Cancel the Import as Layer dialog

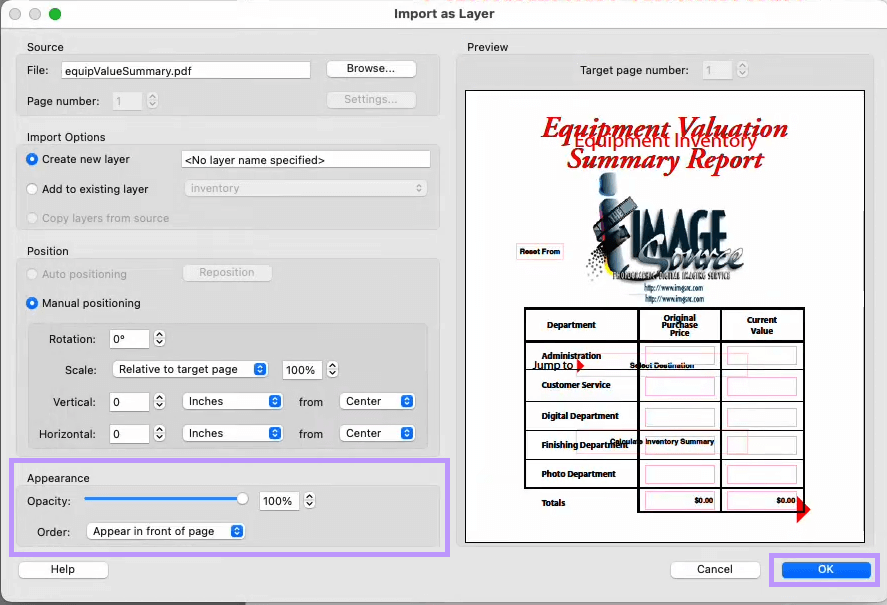(715, 569)
